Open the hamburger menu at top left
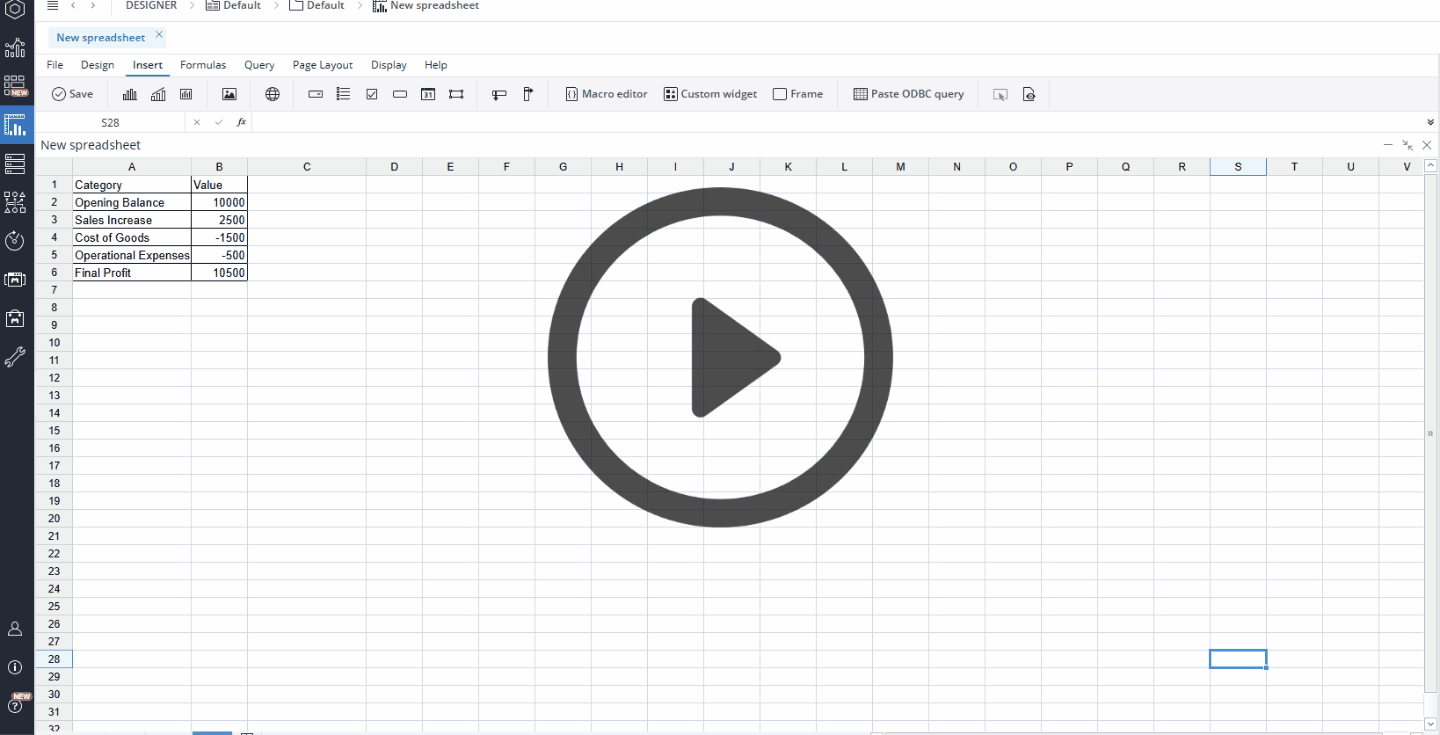 tap(54, 6)
